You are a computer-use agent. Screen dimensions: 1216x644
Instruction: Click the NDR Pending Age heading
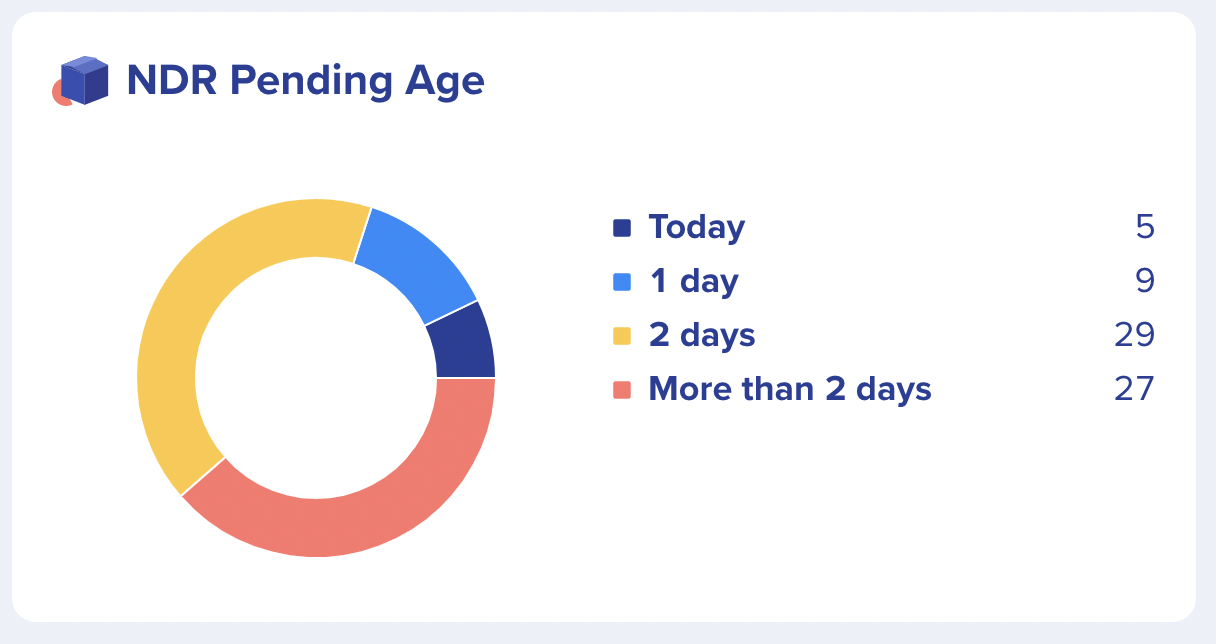(305, 81)
